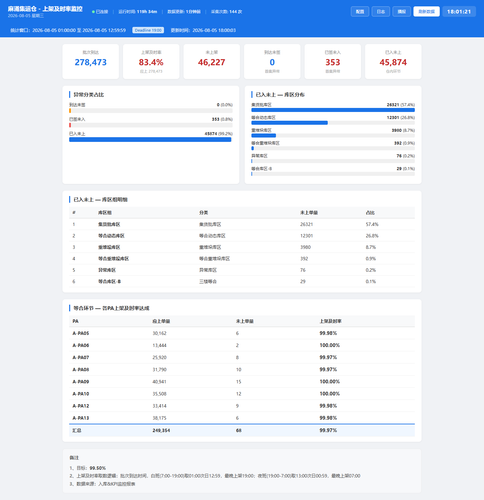The height and width of the screenshot is (500, 484).
Task: Select the 278,473 total arrivals card
Action: (91, 61)
